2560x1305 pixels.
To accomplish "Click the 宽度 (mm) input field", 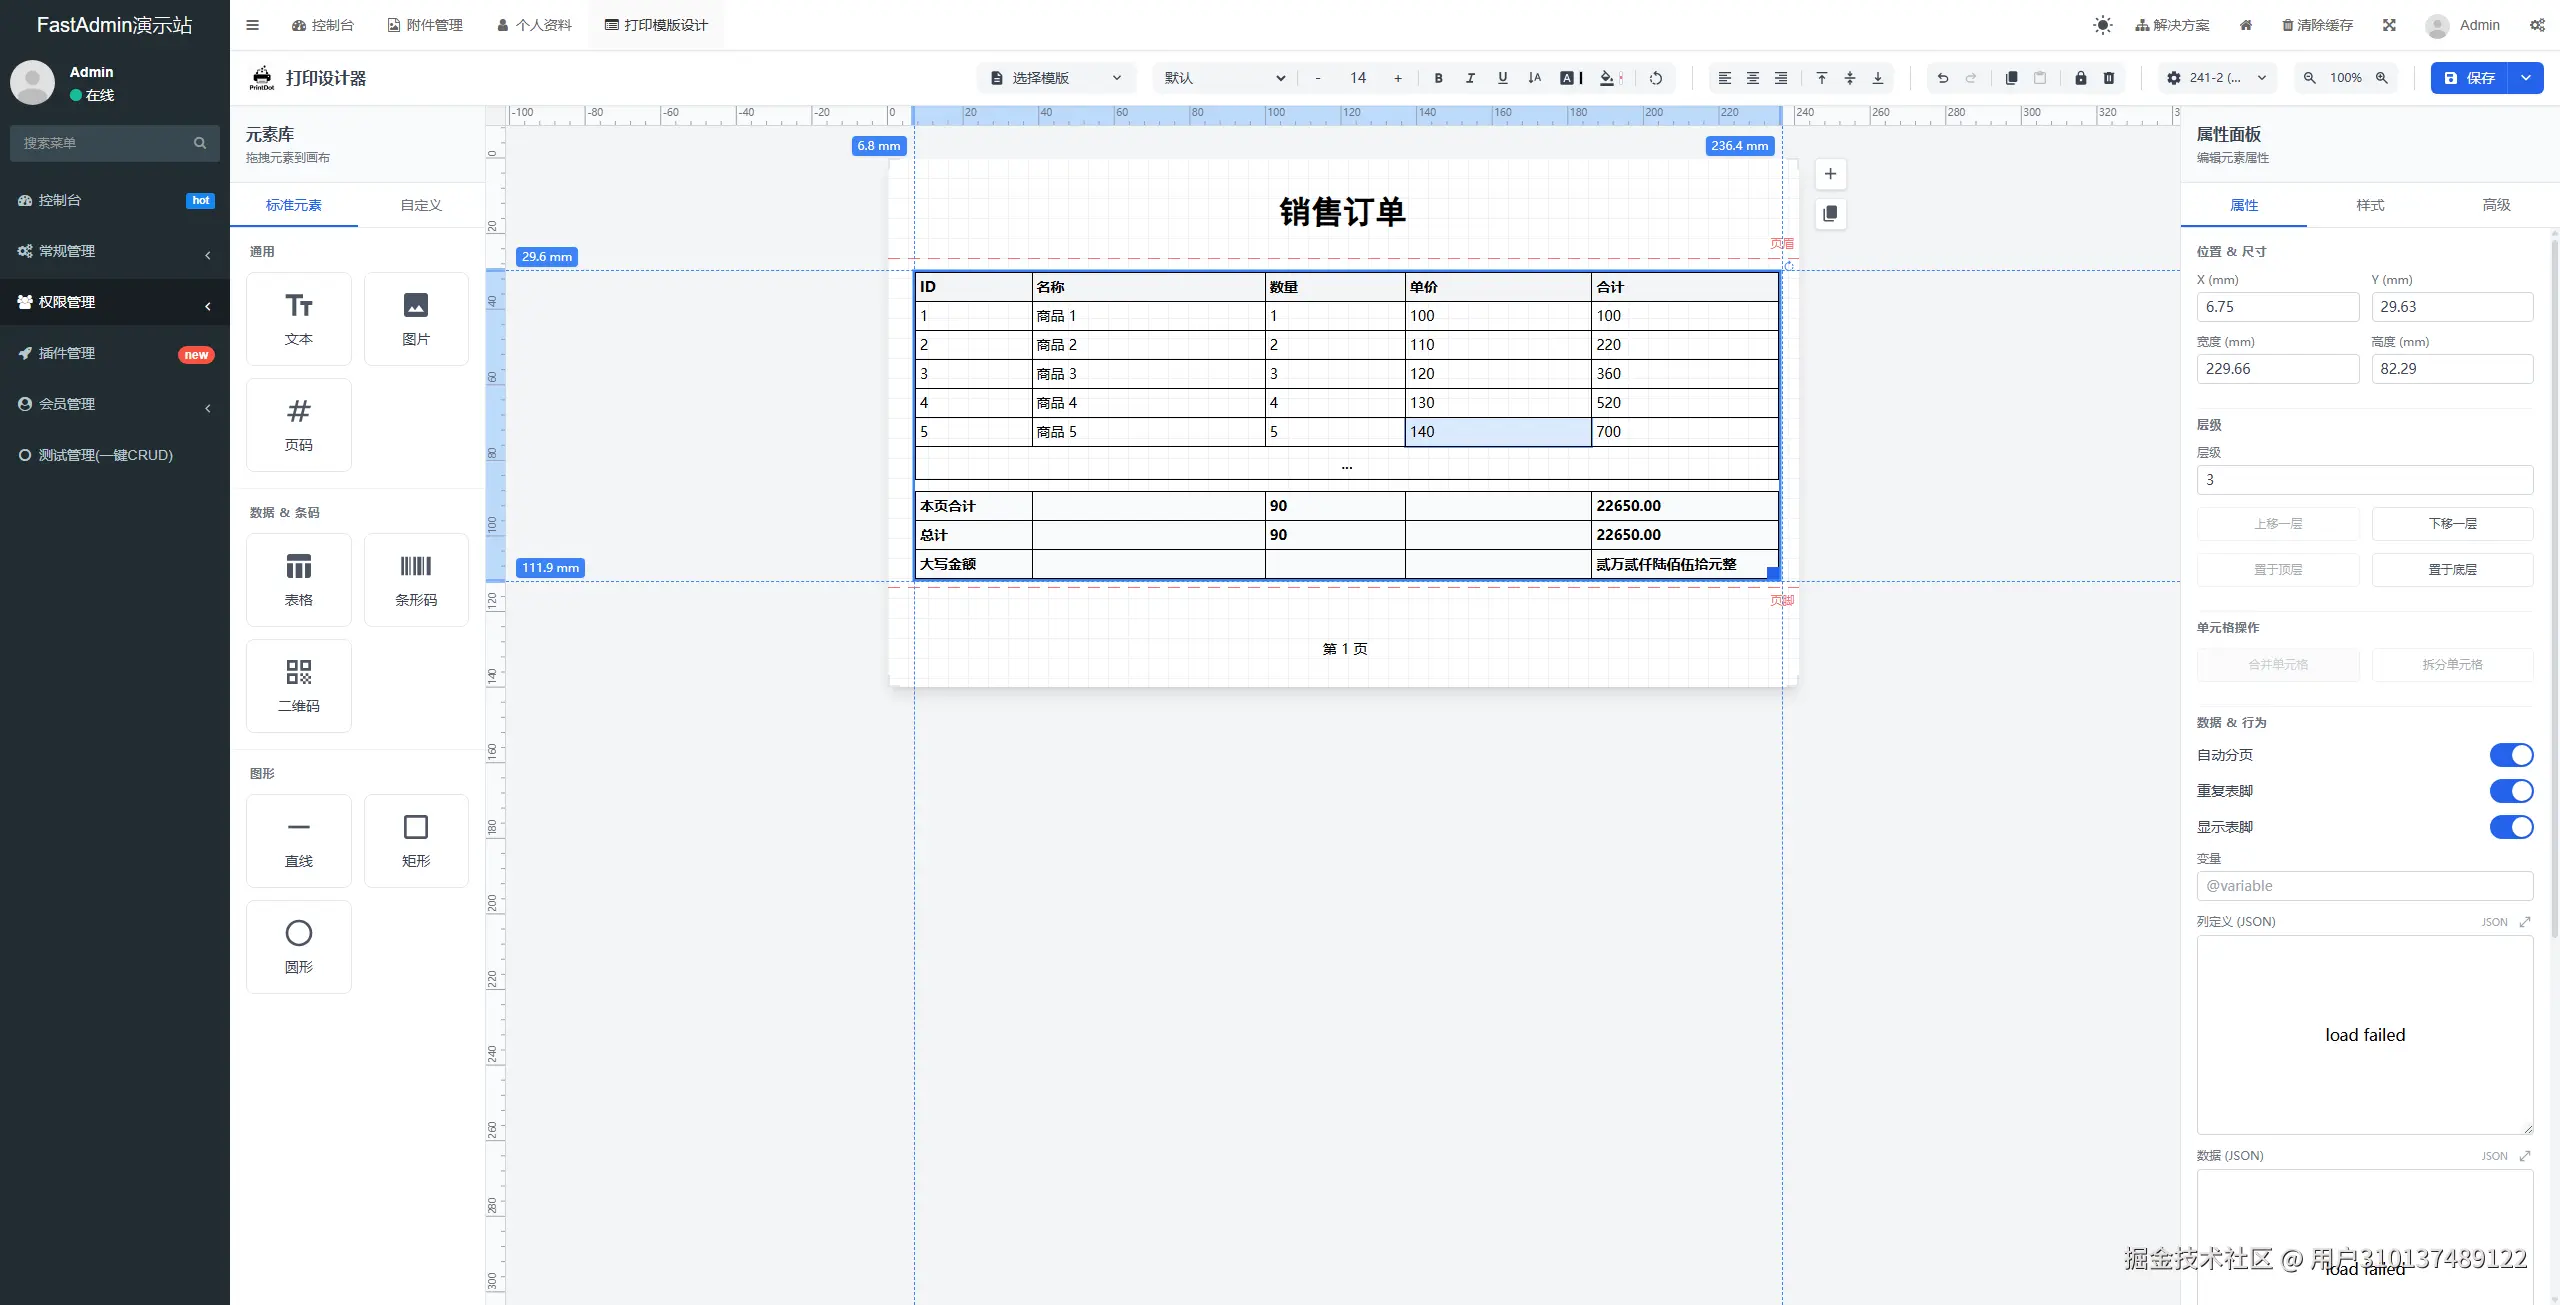I will pos(2277,369).
